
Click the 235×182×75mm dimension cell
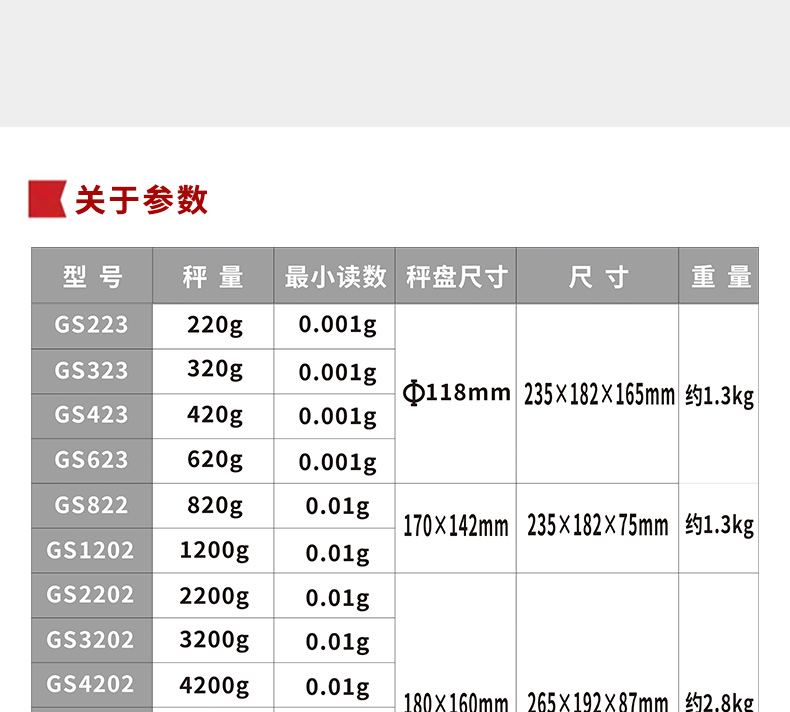[598, 526]
